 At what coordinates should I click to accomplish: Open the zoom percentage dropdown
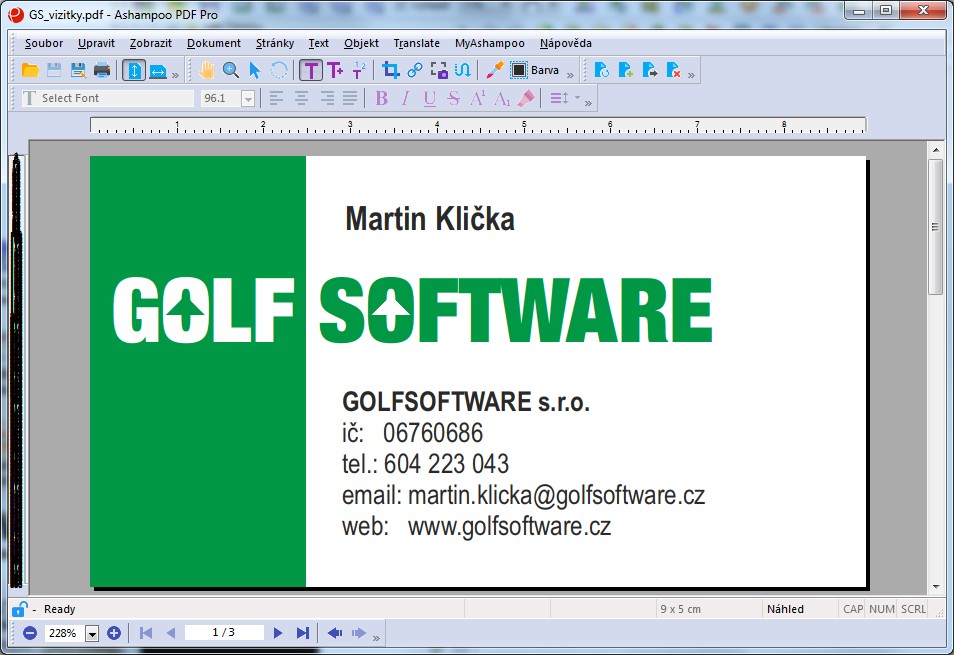(92, 633)
